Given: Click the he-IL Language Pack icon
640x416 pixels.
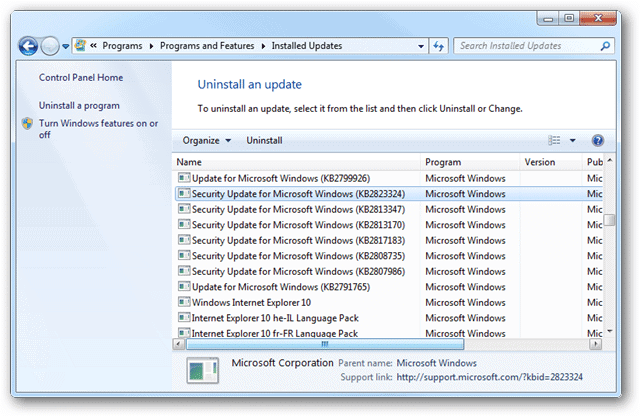Looking at the screenshot, I should click(184, 317).
